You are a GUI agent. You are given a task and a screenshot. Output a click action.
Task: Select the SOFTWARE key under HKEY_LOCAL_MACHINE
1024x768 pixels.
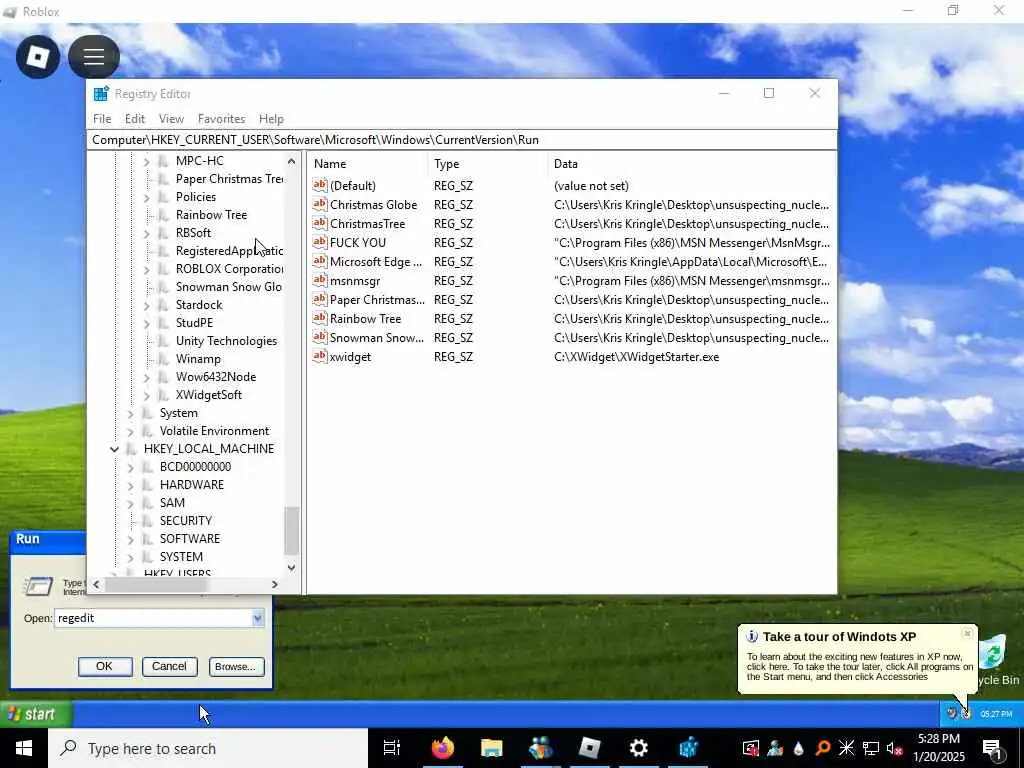189,539
